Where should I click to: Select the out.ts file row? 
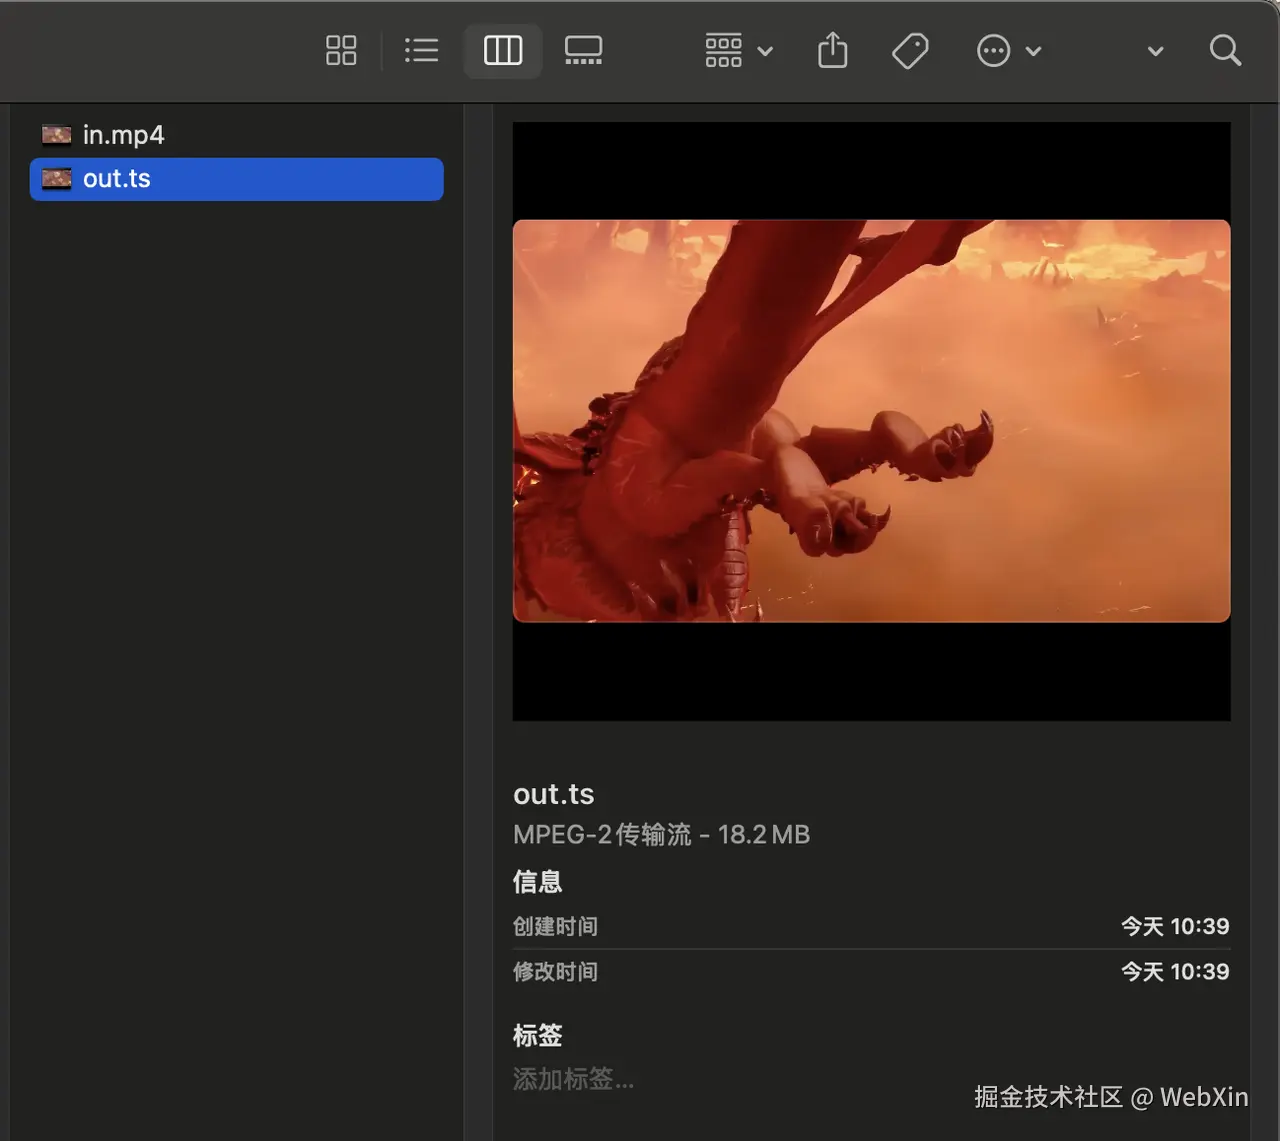(237, 179)
